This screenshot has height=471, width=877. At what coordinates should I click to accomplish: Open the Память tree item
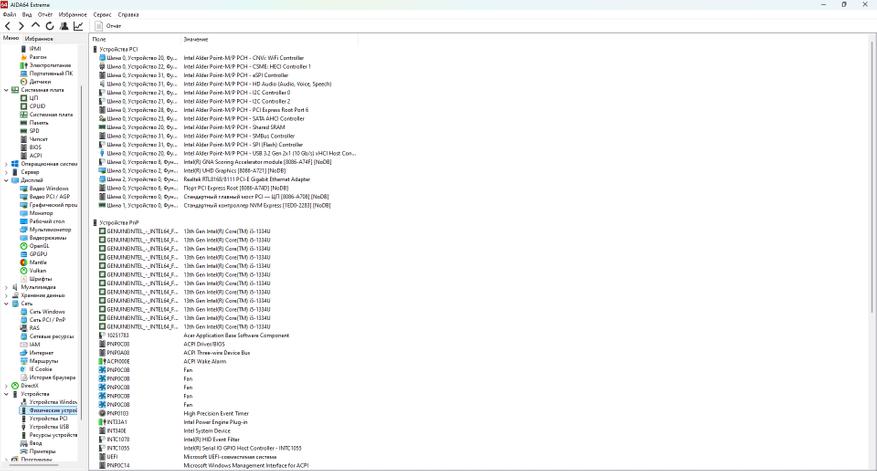click(x=39, y=123)
